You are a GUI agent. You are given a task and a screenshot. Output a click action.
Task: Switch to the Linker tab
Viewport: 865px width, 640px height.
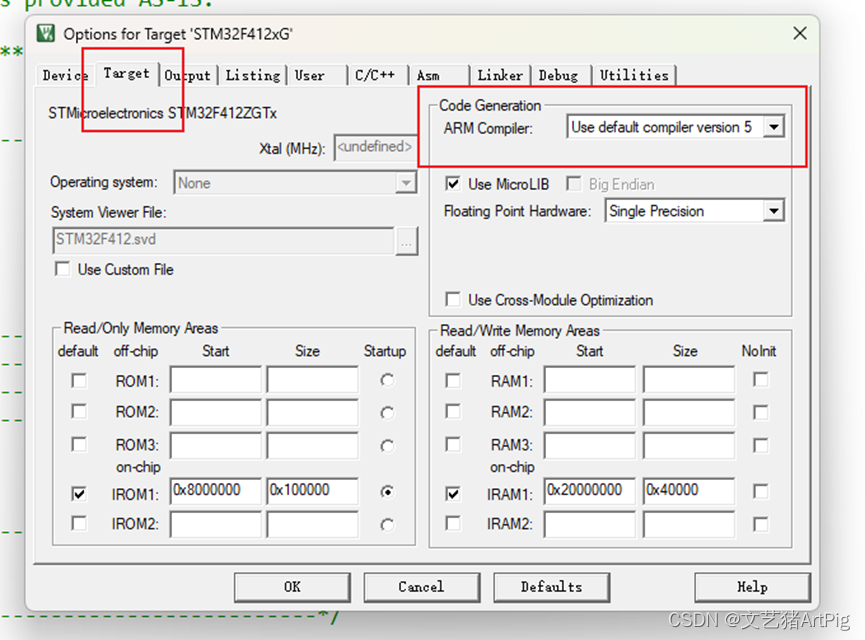tap(500, 76)
